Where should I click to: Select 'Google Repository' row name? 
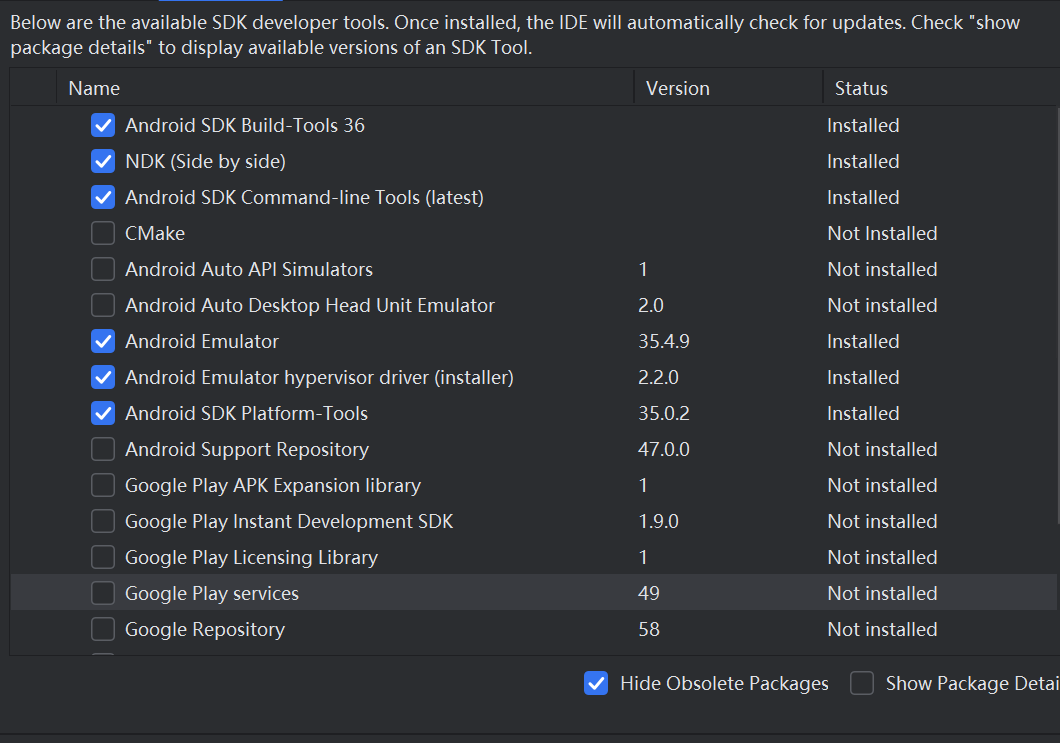point(205,629)
